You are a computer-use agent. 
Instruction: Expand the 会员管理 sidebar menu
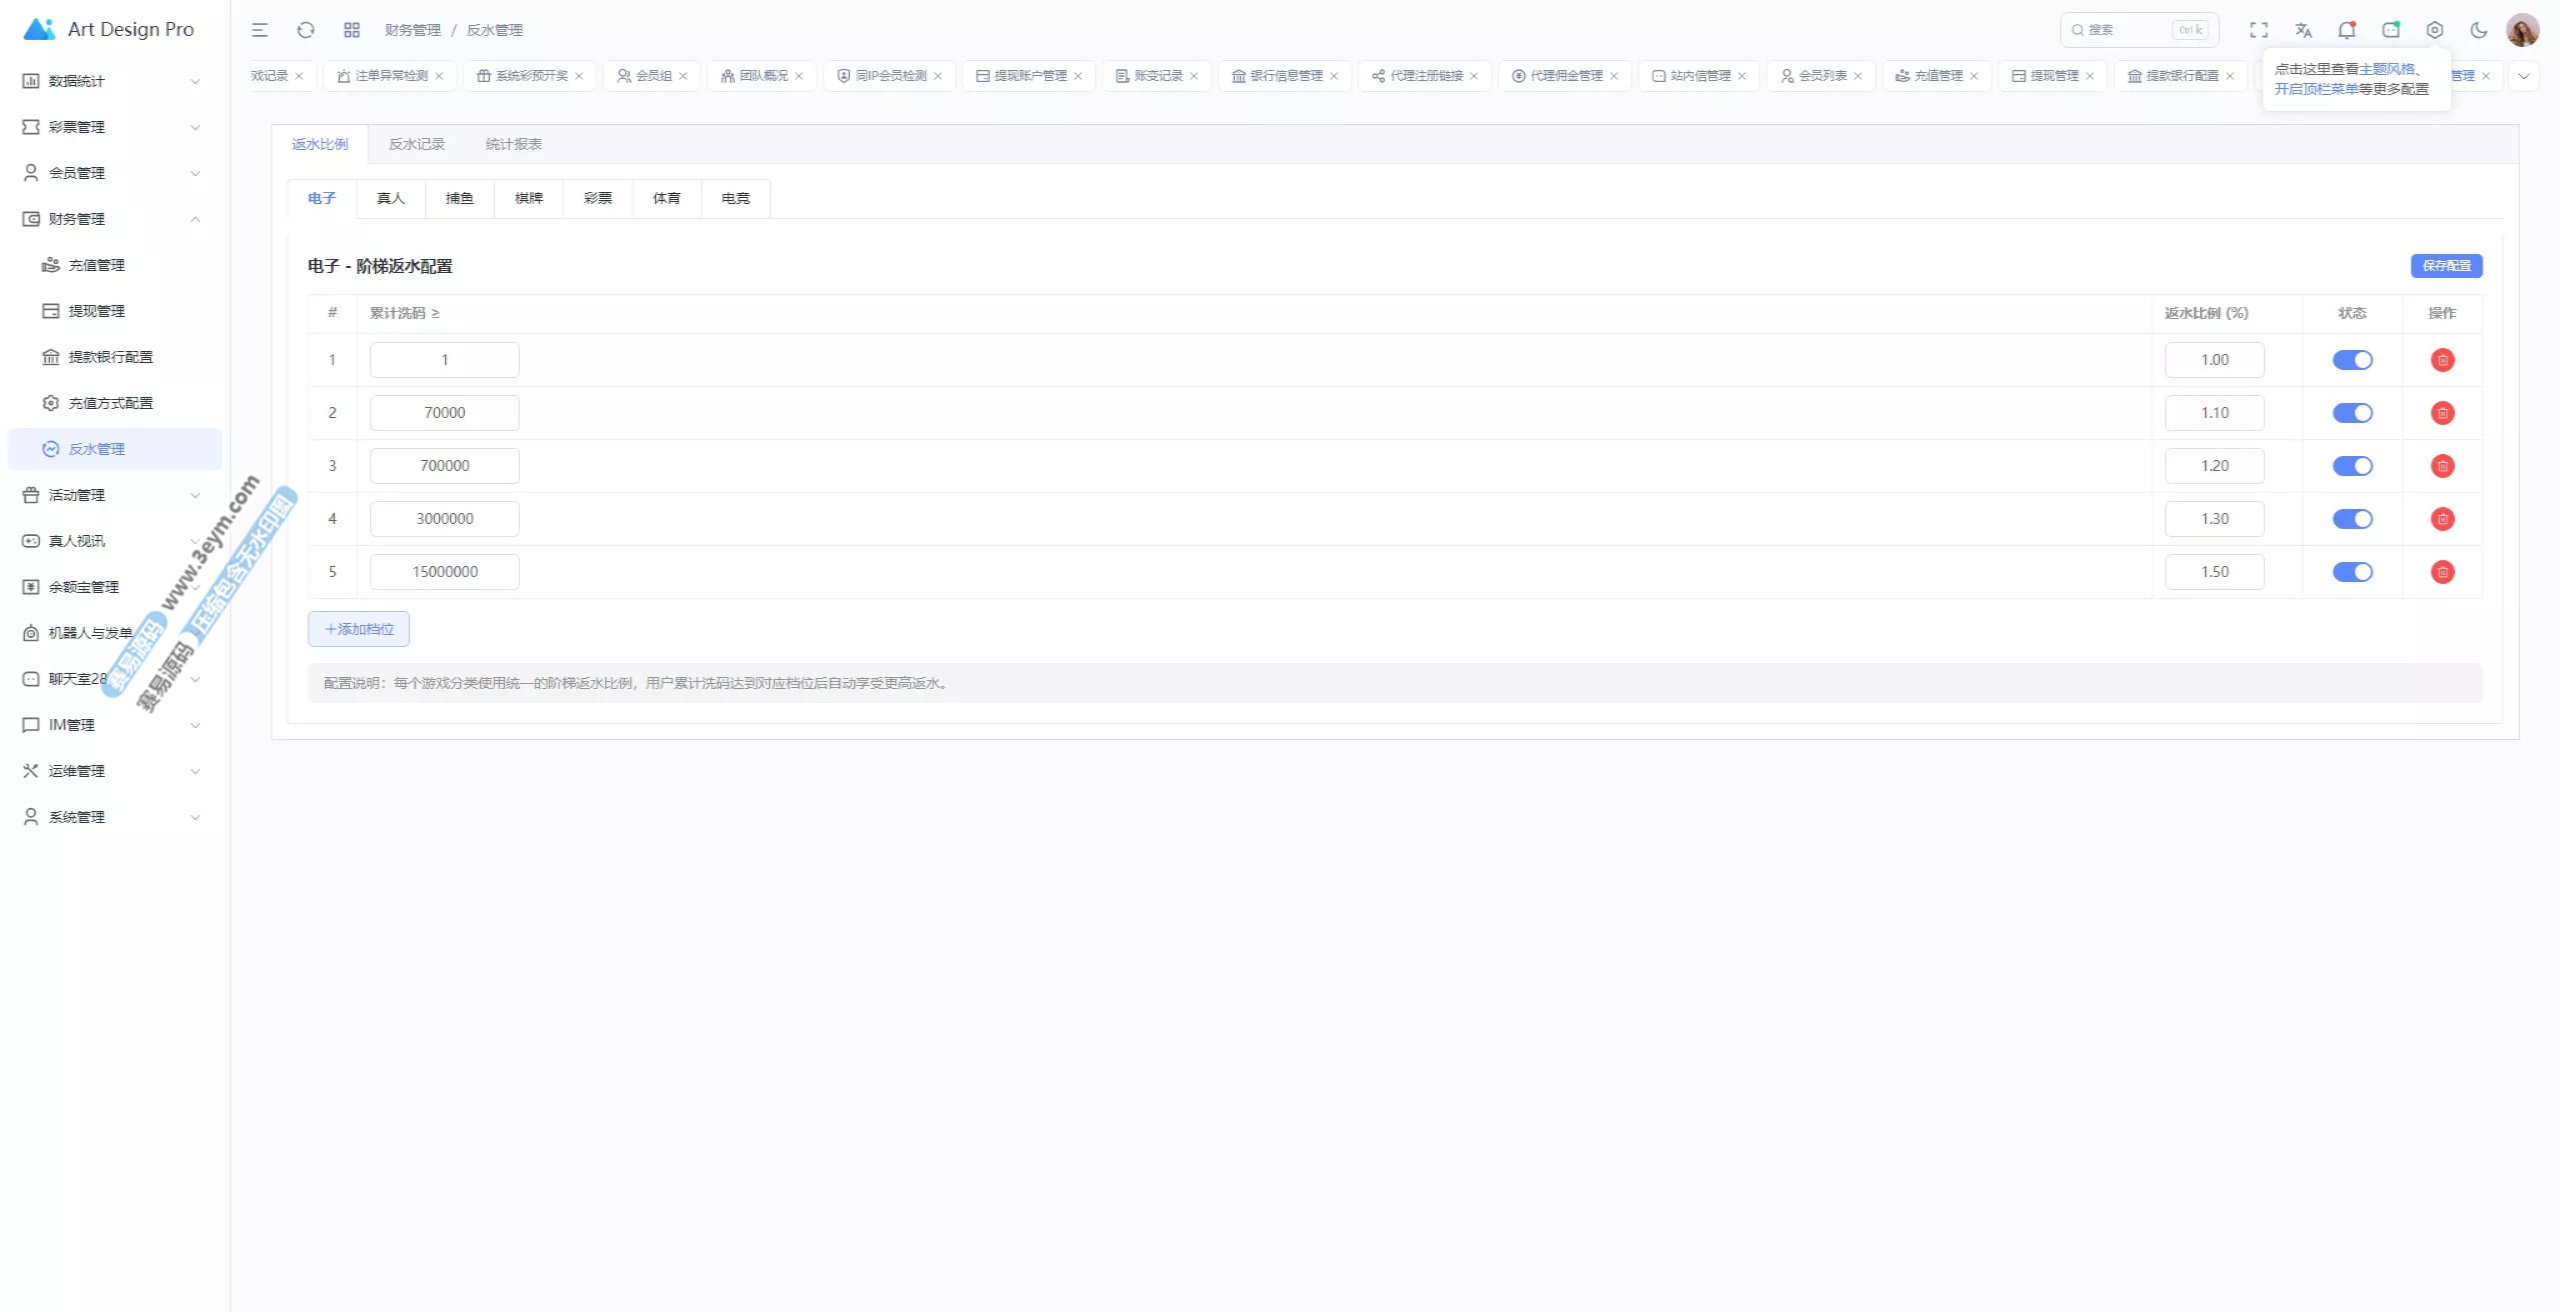(x=110, y=173)
